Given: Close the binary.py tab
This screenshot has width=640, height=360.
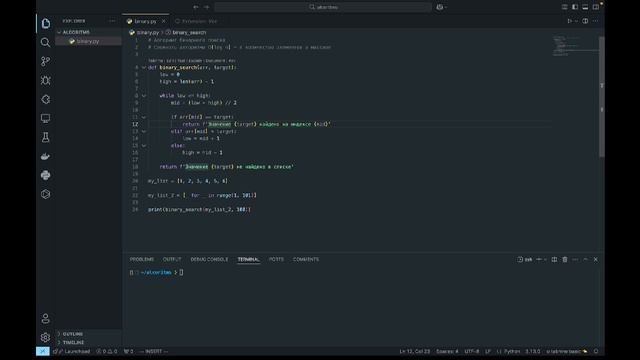Looking at the screenshot, I should coord(164,21).
